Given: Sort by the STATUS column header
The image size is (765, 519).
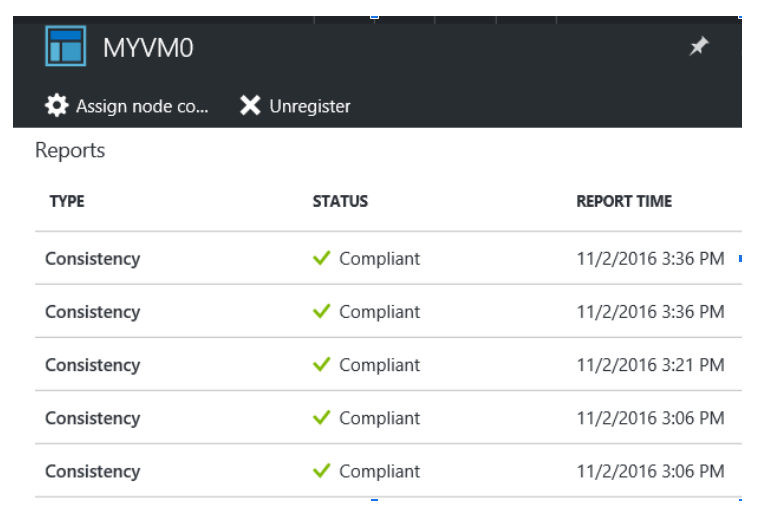Looking at the screenshot, I should coord(340,201).
